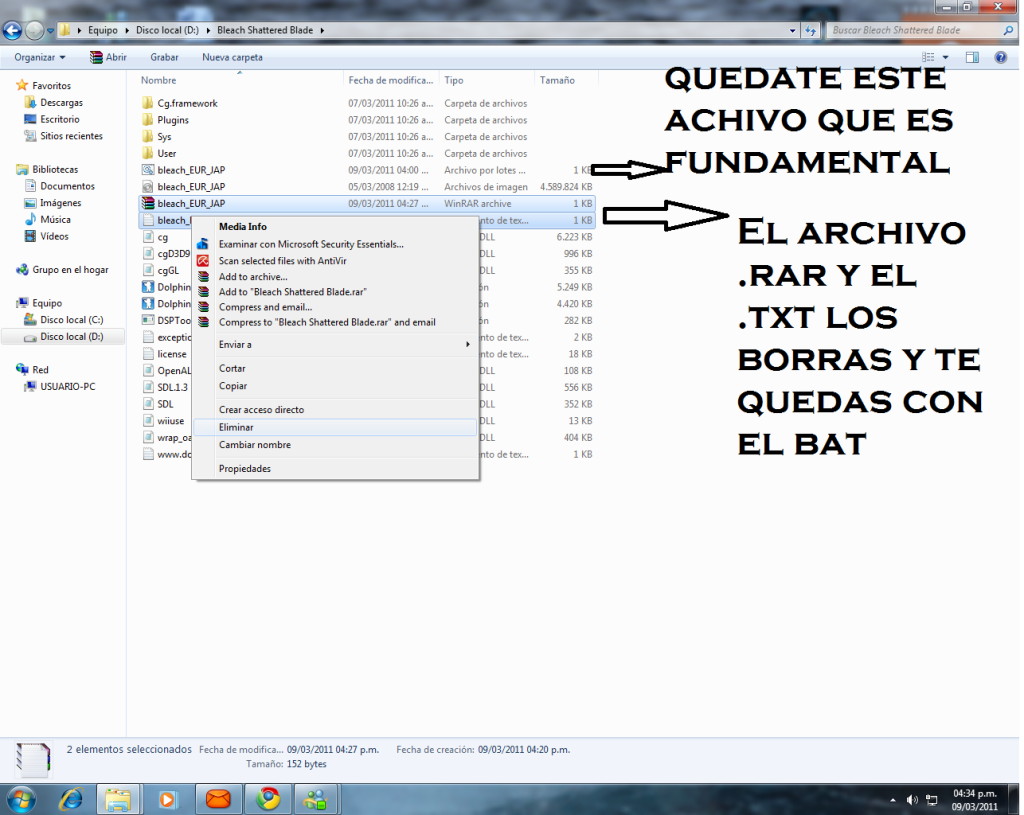This screenshot has height=815, width=1024.
Task: Click the bleach_EUR_JAP WinRAR archive icon
Action: click(x=148, y=203)
